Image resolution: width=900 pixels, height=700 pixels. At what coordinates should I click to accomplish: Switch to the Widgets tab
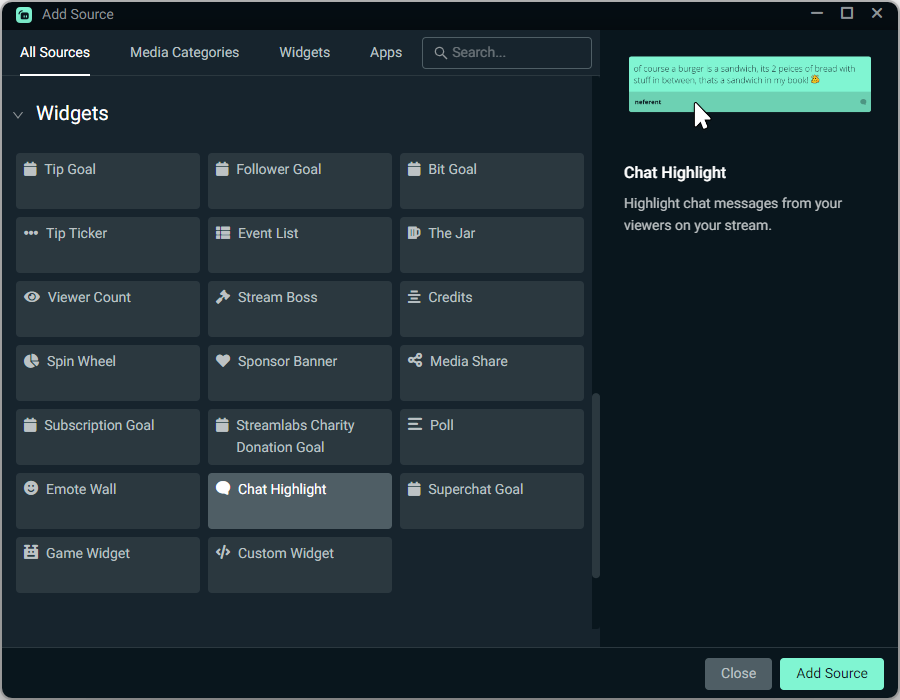(305, 52)
